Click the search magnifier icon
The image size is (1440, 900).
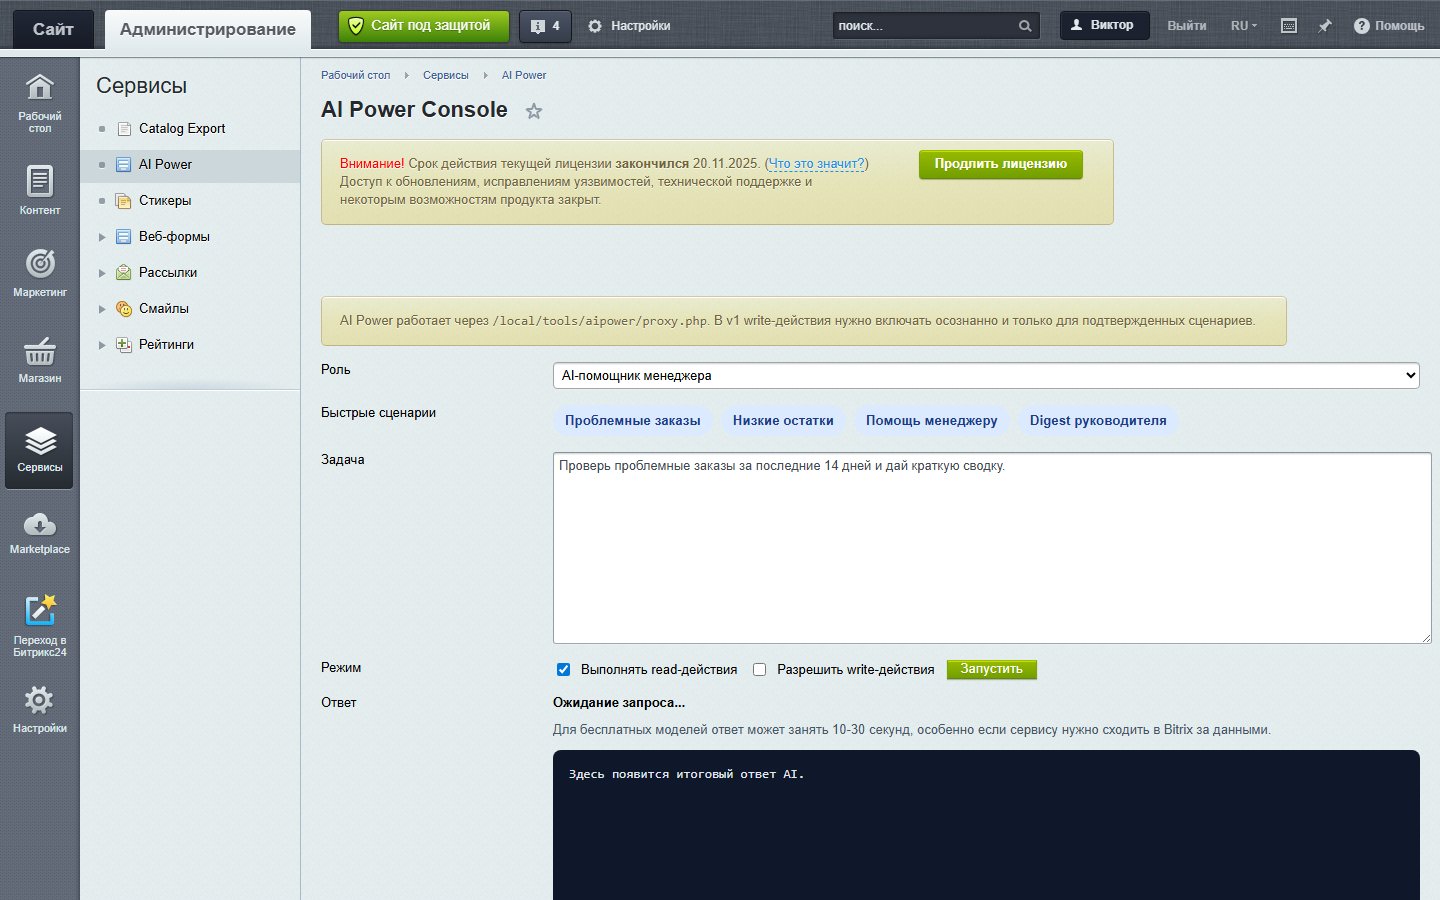click(1025, 26)
